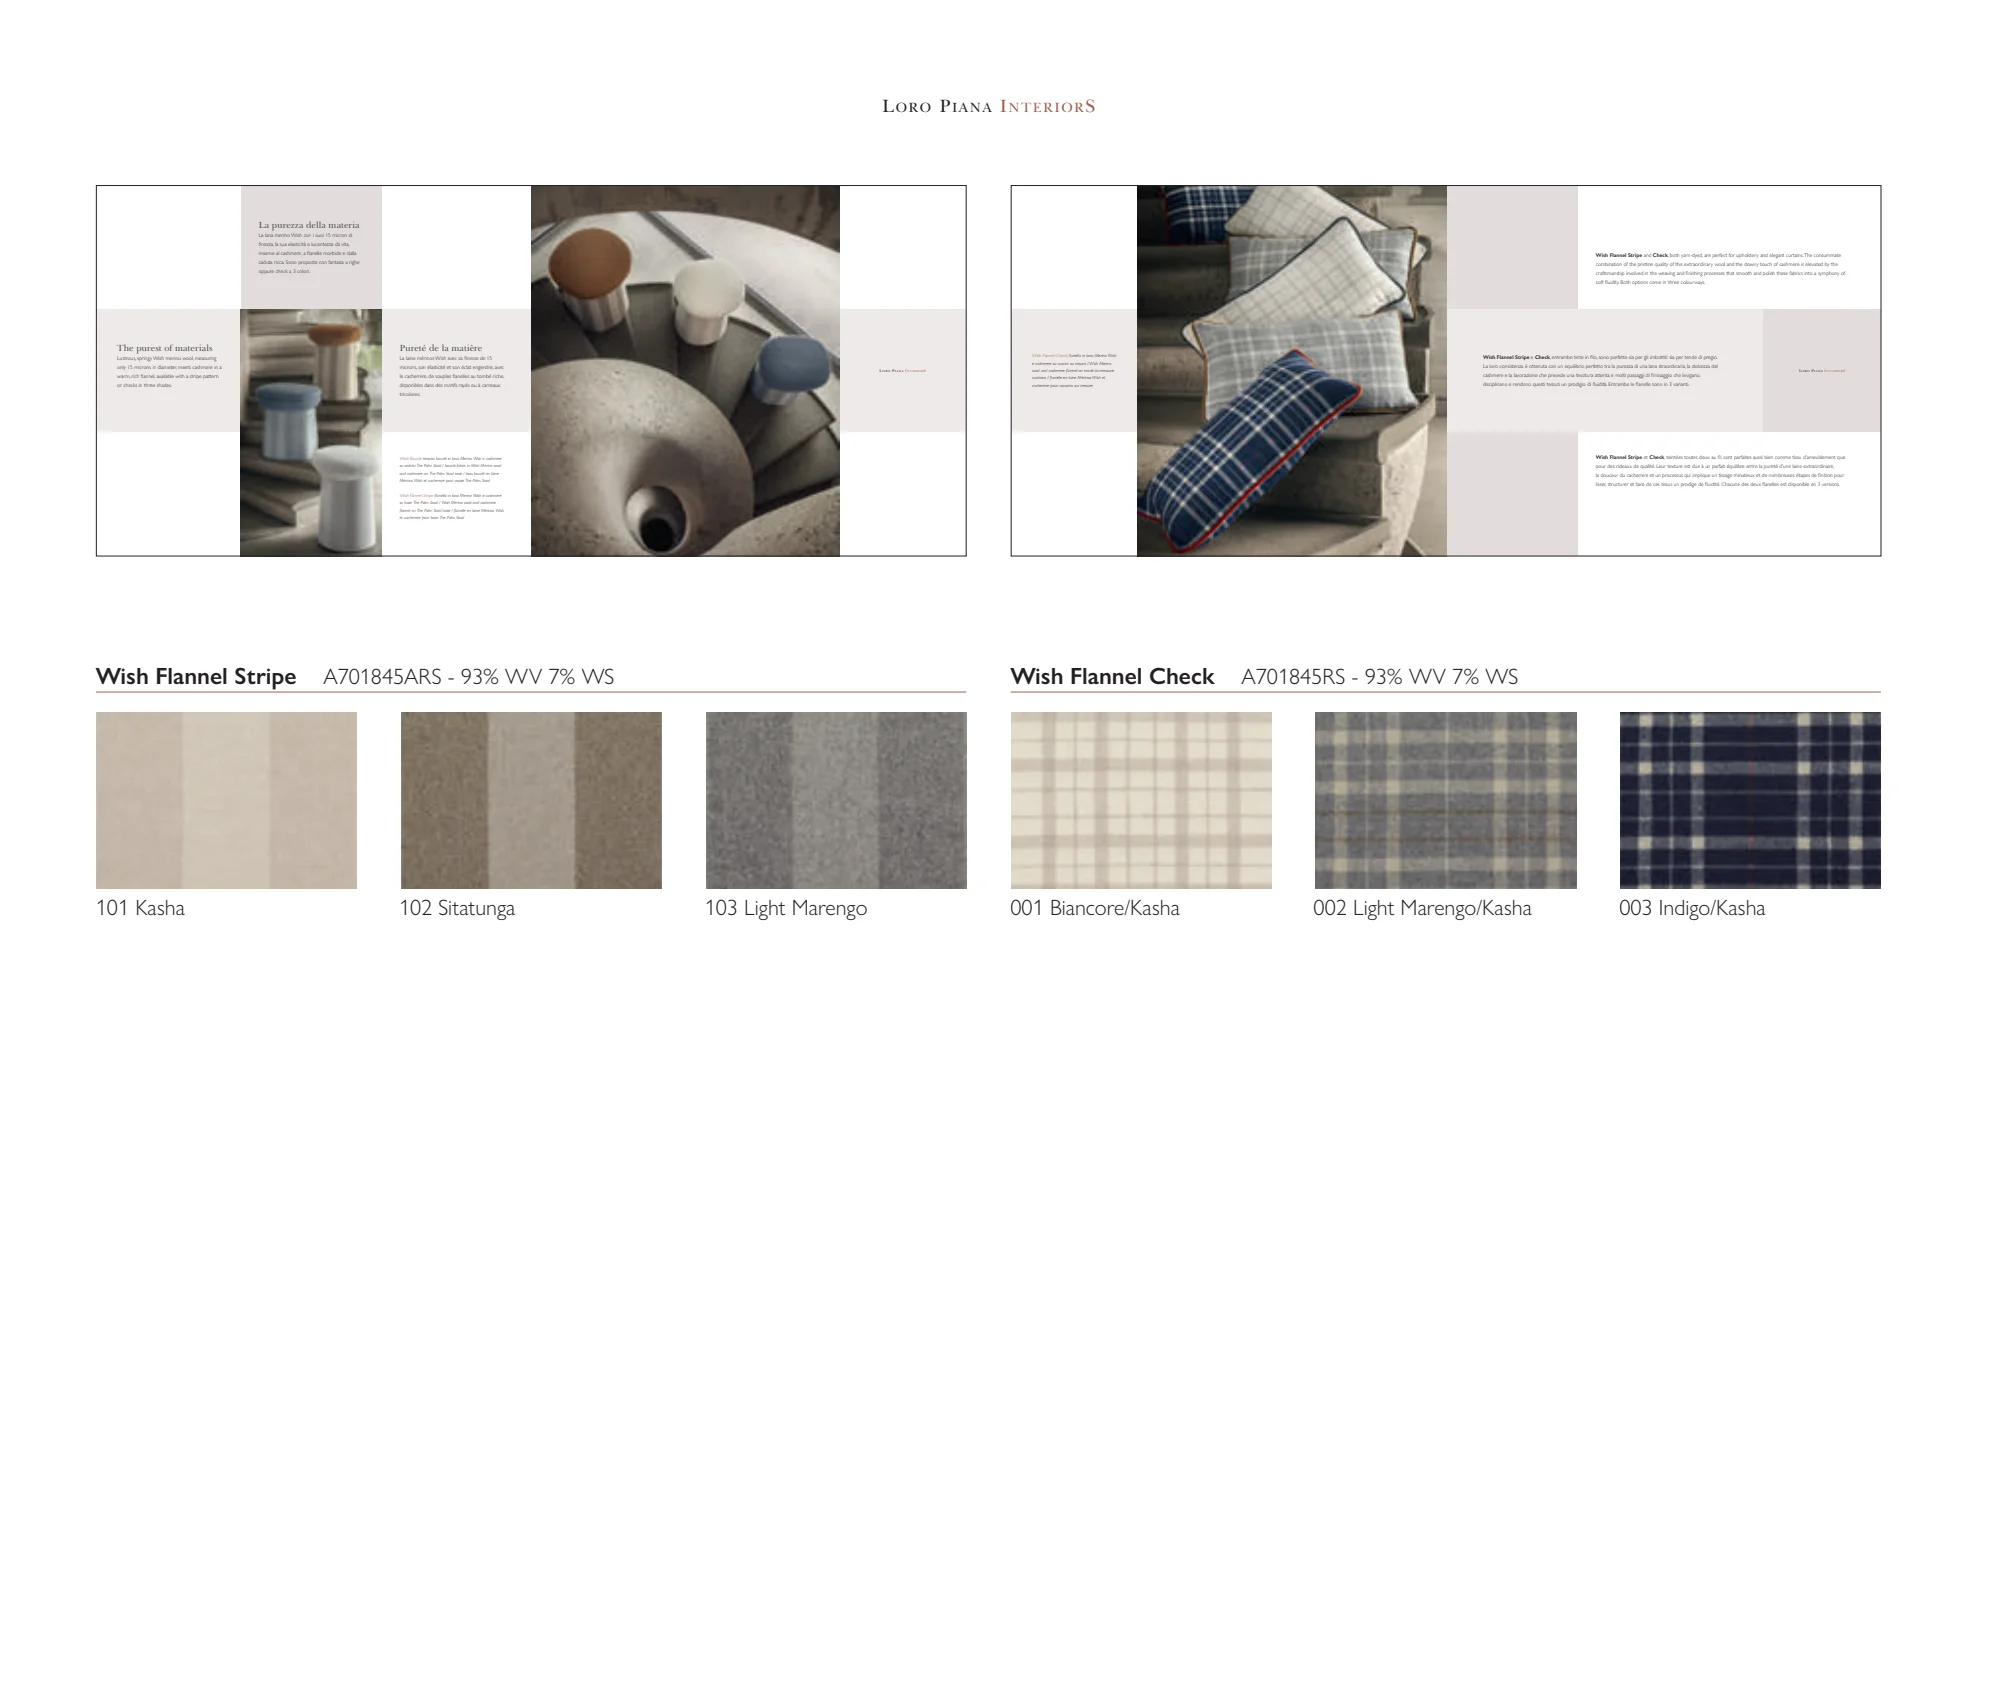Click the A701845RS composition code text
Image resolution: width=2000 pixels, height=1704 pixels.
(1379, 677)
